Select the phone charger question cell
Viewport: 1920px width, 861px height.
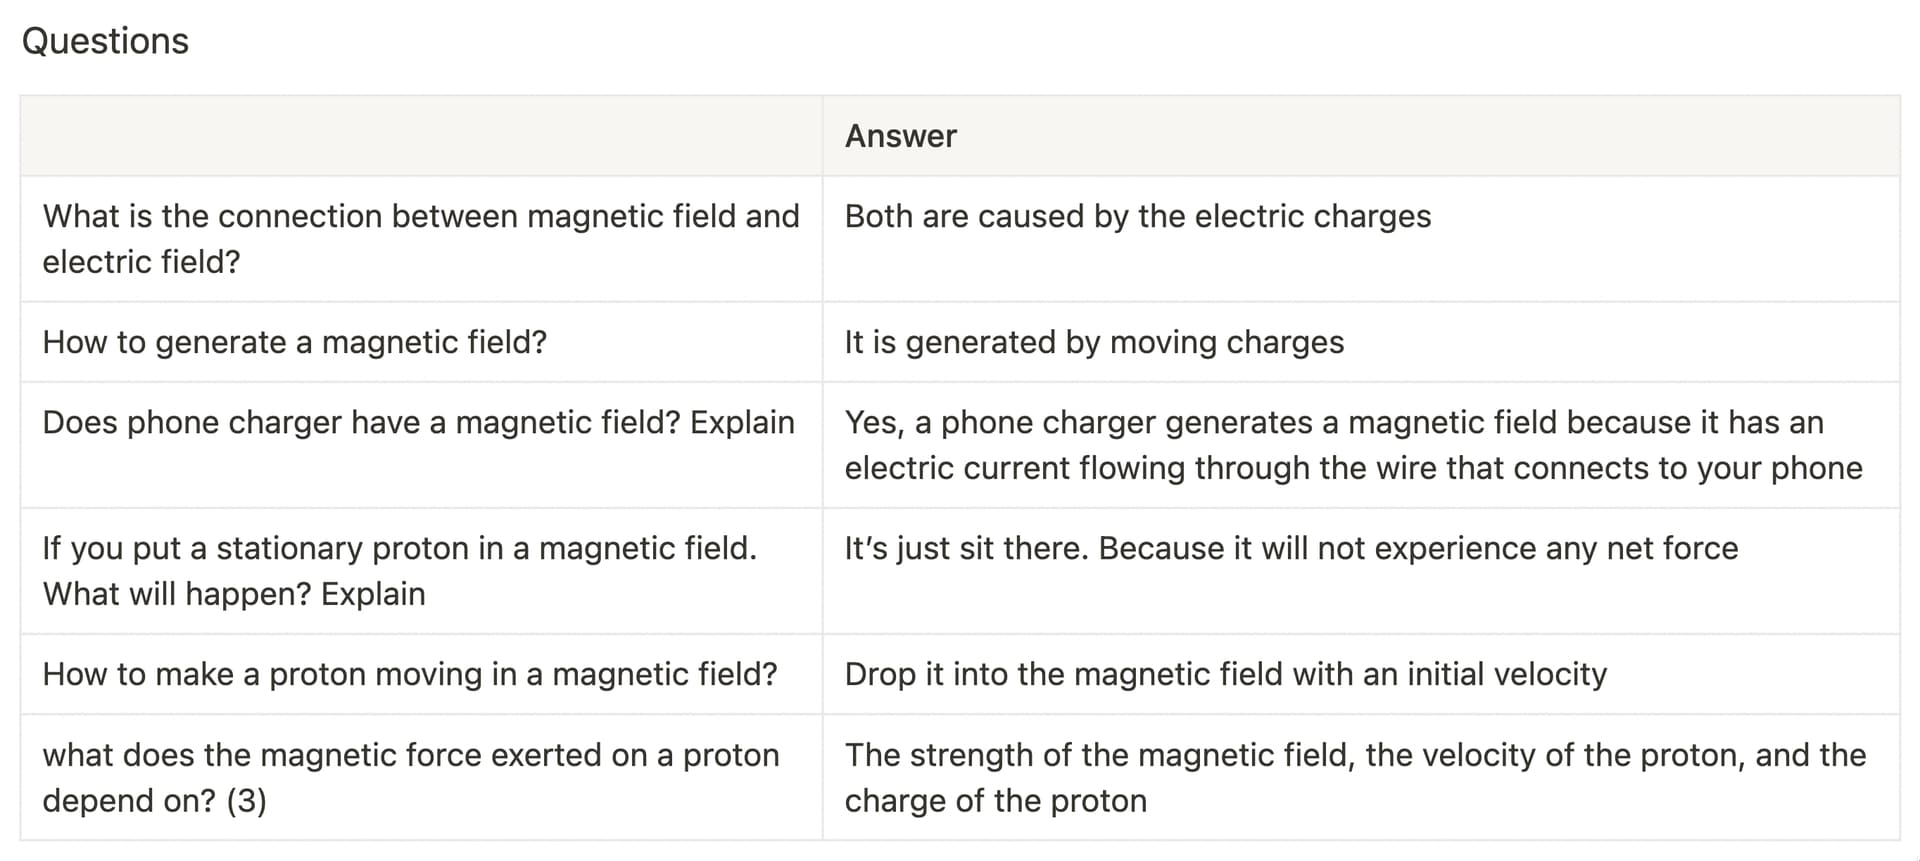pyautogui.click(x=421, y=445)
